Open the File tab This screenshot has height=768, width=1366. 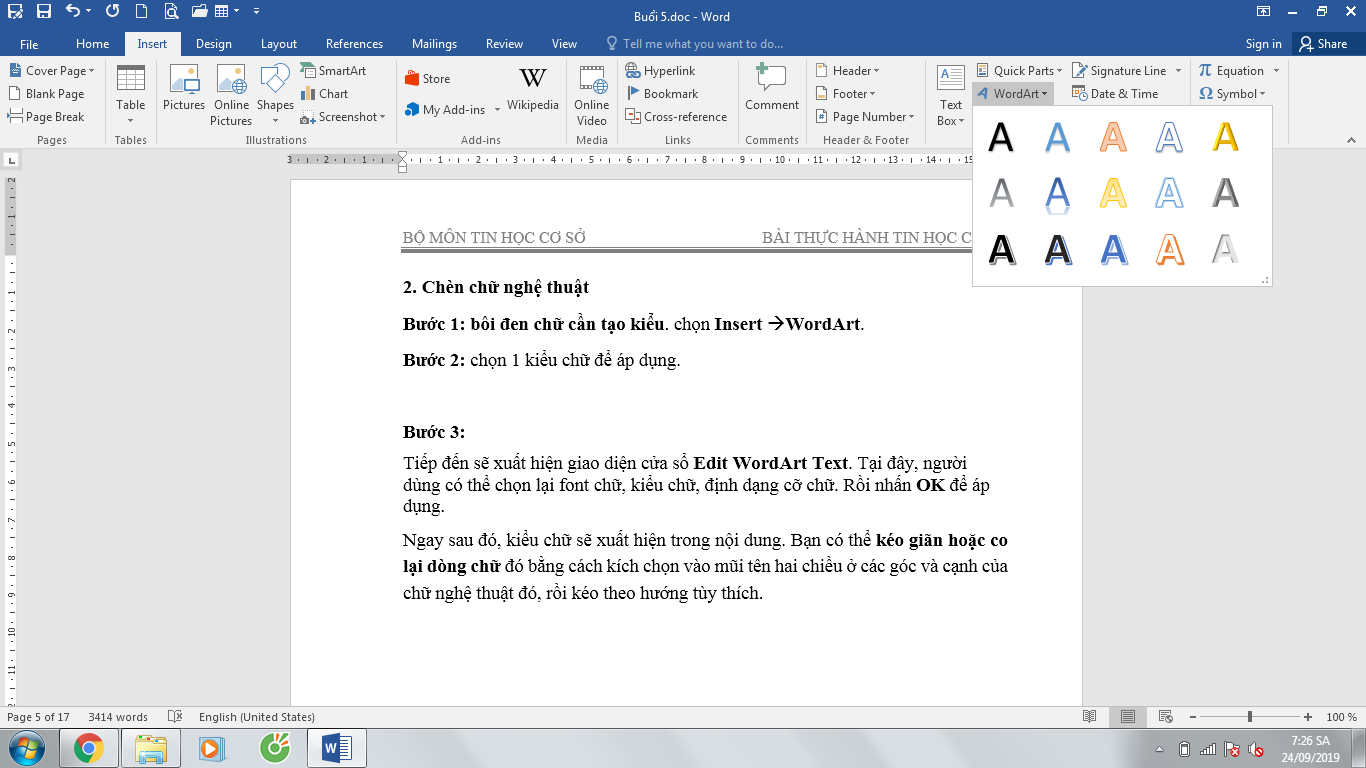point(29,44)
